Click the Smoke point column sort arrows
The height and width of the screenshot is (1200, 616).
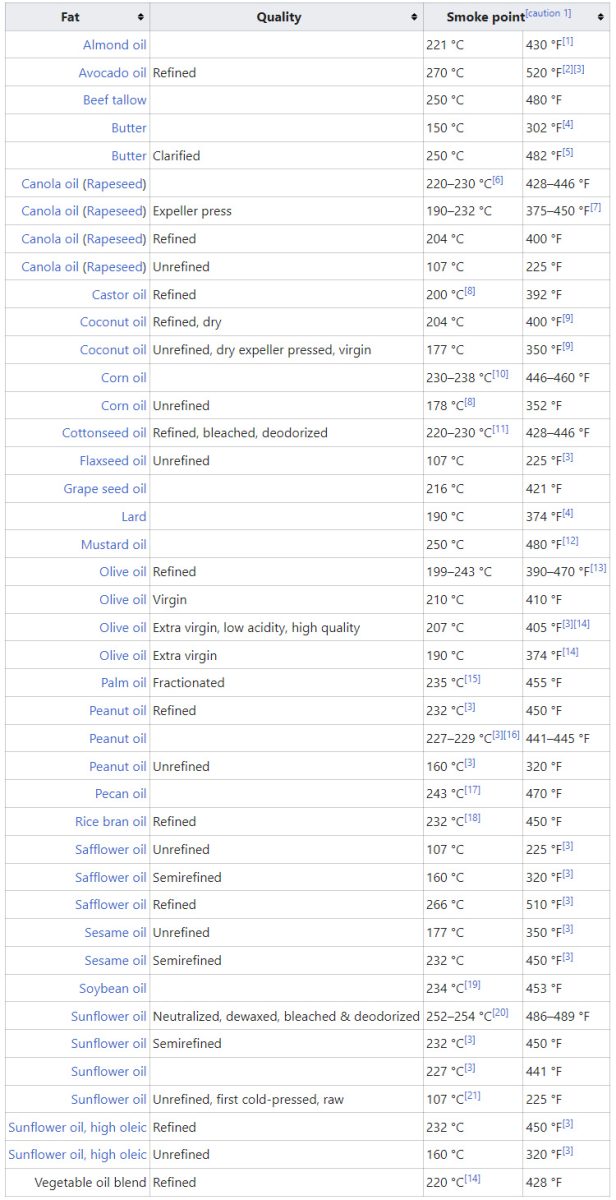click(x=602, y=17)
